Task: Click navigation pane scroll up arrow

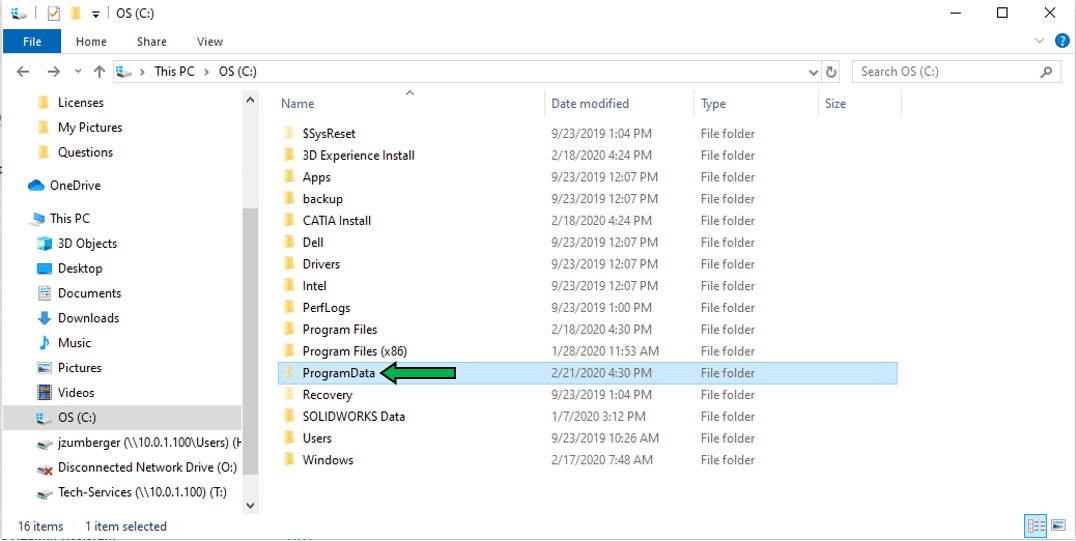Action: 250,101
